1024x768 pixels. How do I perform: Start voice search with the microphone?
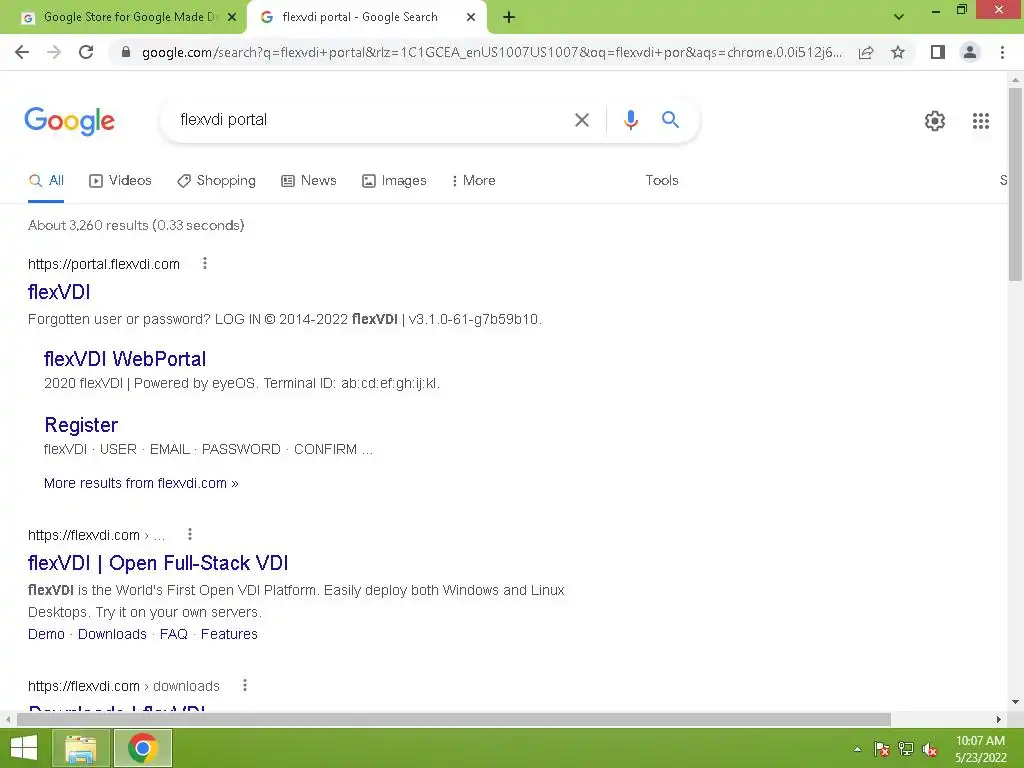(631, 120)
